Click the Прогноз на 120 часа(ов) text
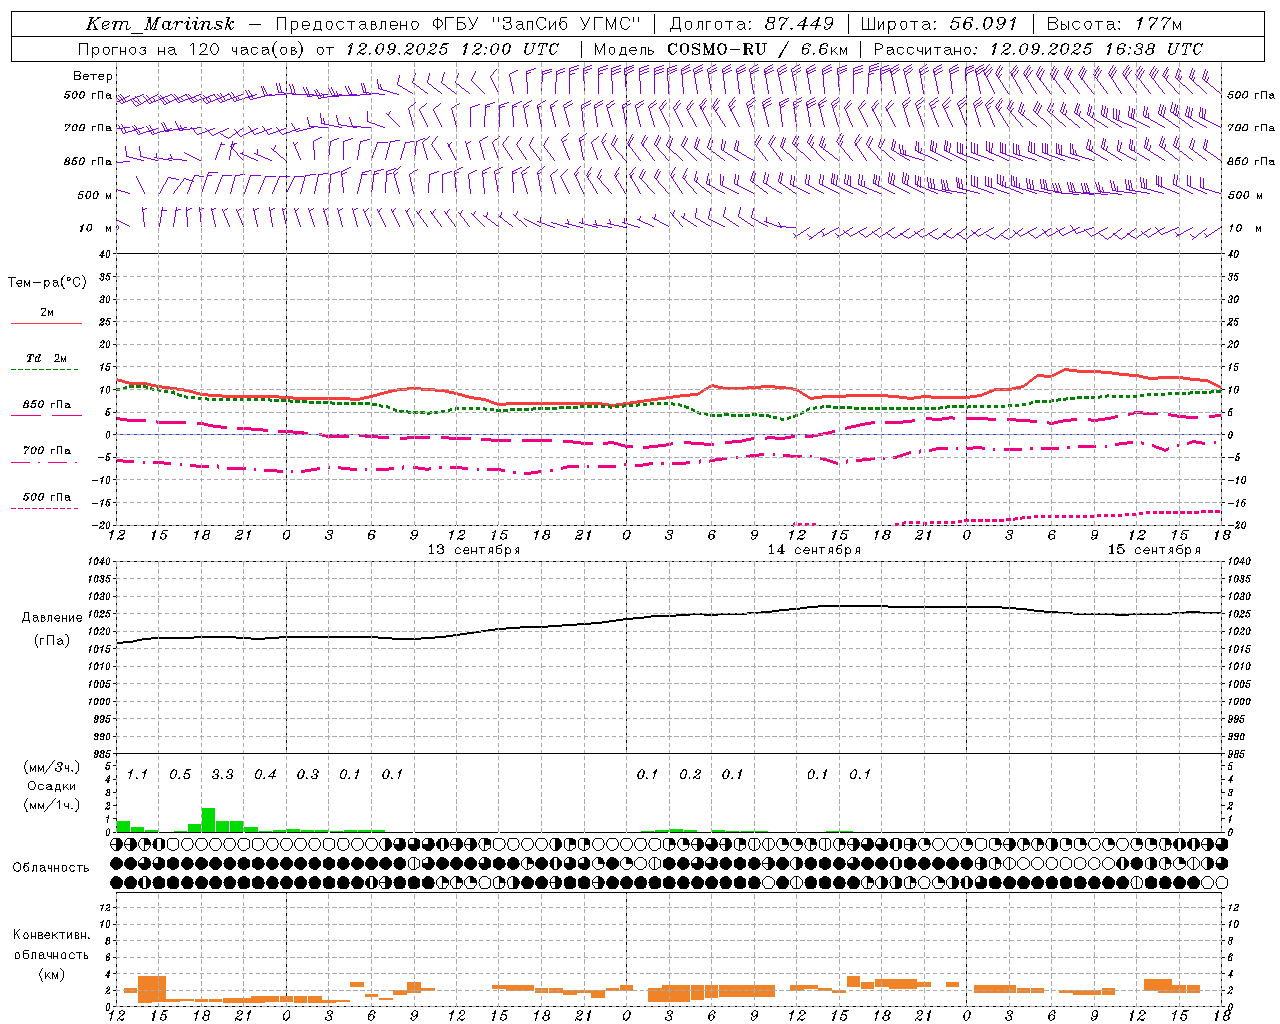Viewport: 1280px width, 1024px height. (193, 49)
